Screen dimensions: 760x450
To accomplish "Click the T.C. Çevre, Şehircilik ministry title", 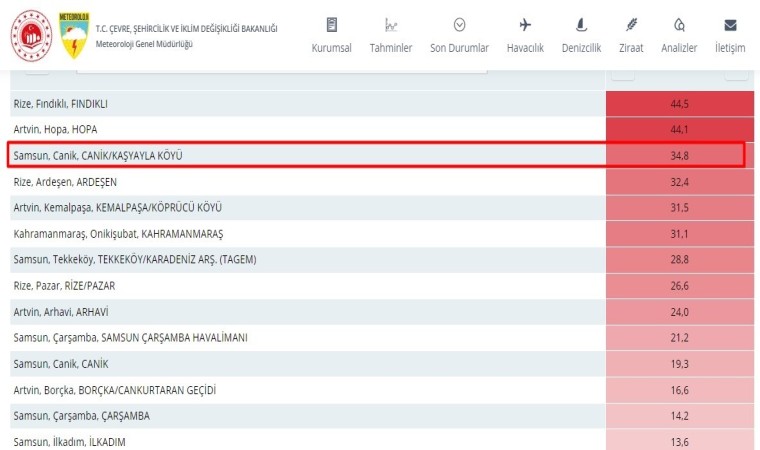I will pos(186,28).
